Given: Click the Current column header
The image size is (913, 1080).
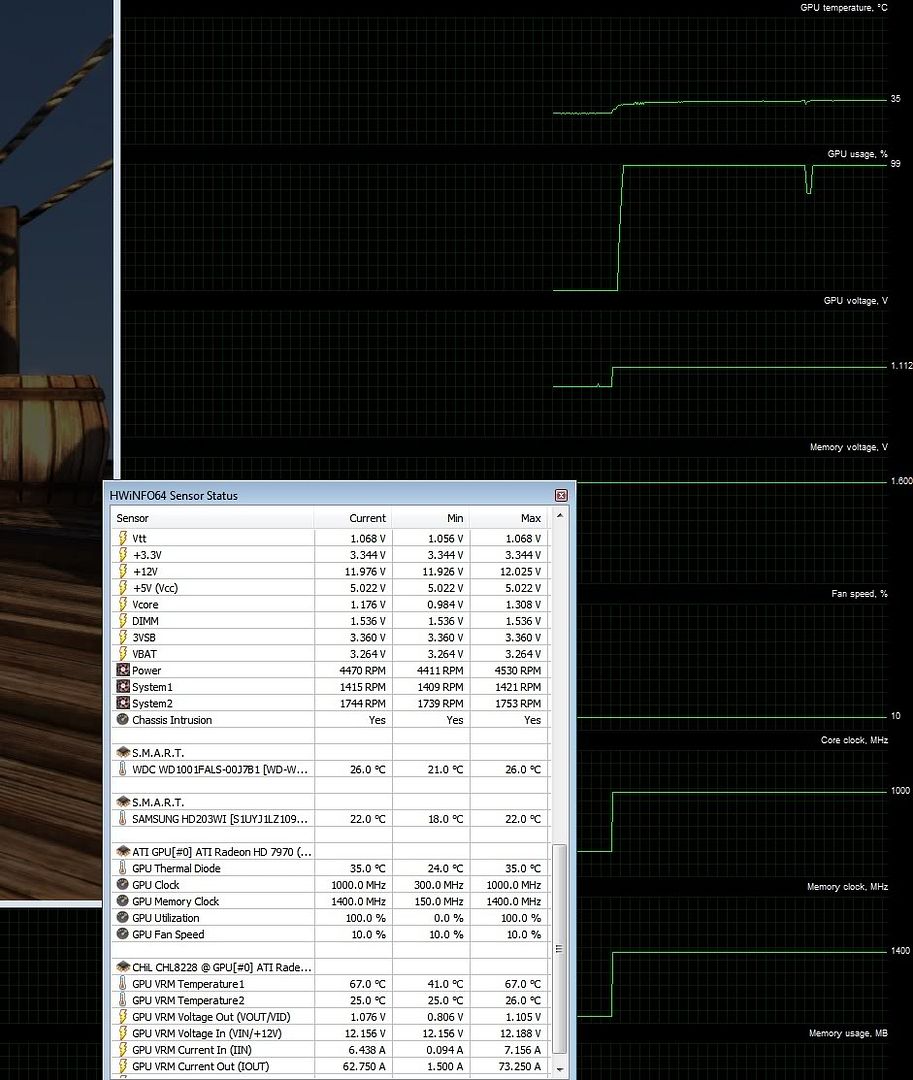Looking at the screenshot, I should click(354, 518).
